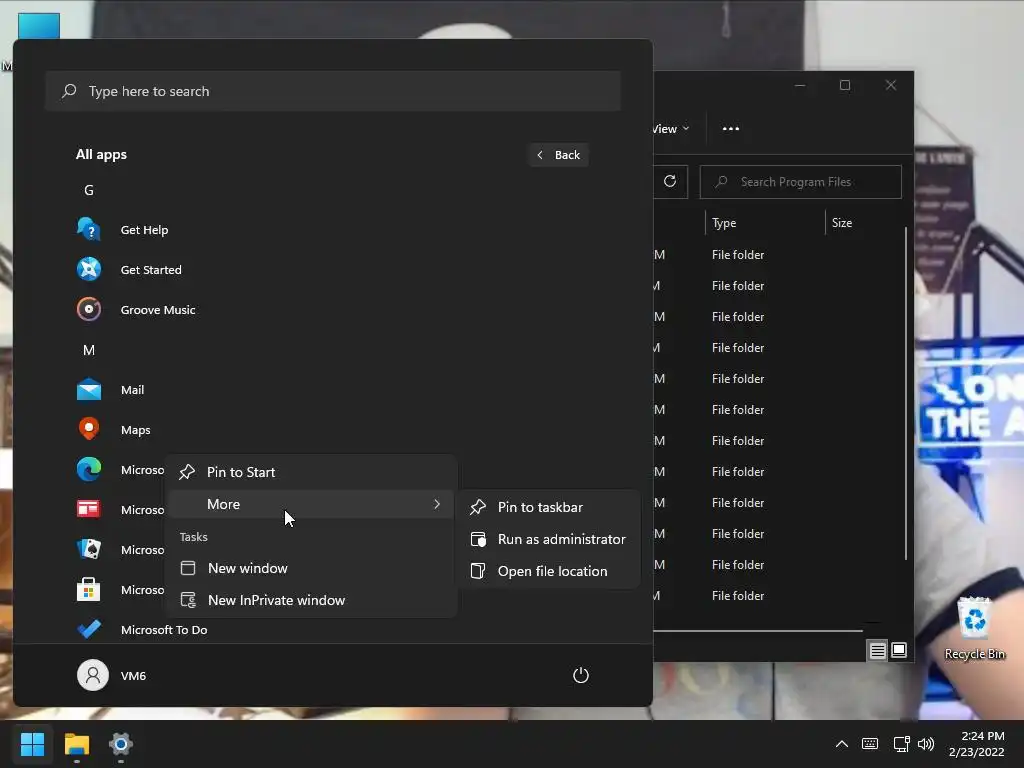Click the Search Program Files field
Screen dimensions: 1024x768
pos(801,182)
